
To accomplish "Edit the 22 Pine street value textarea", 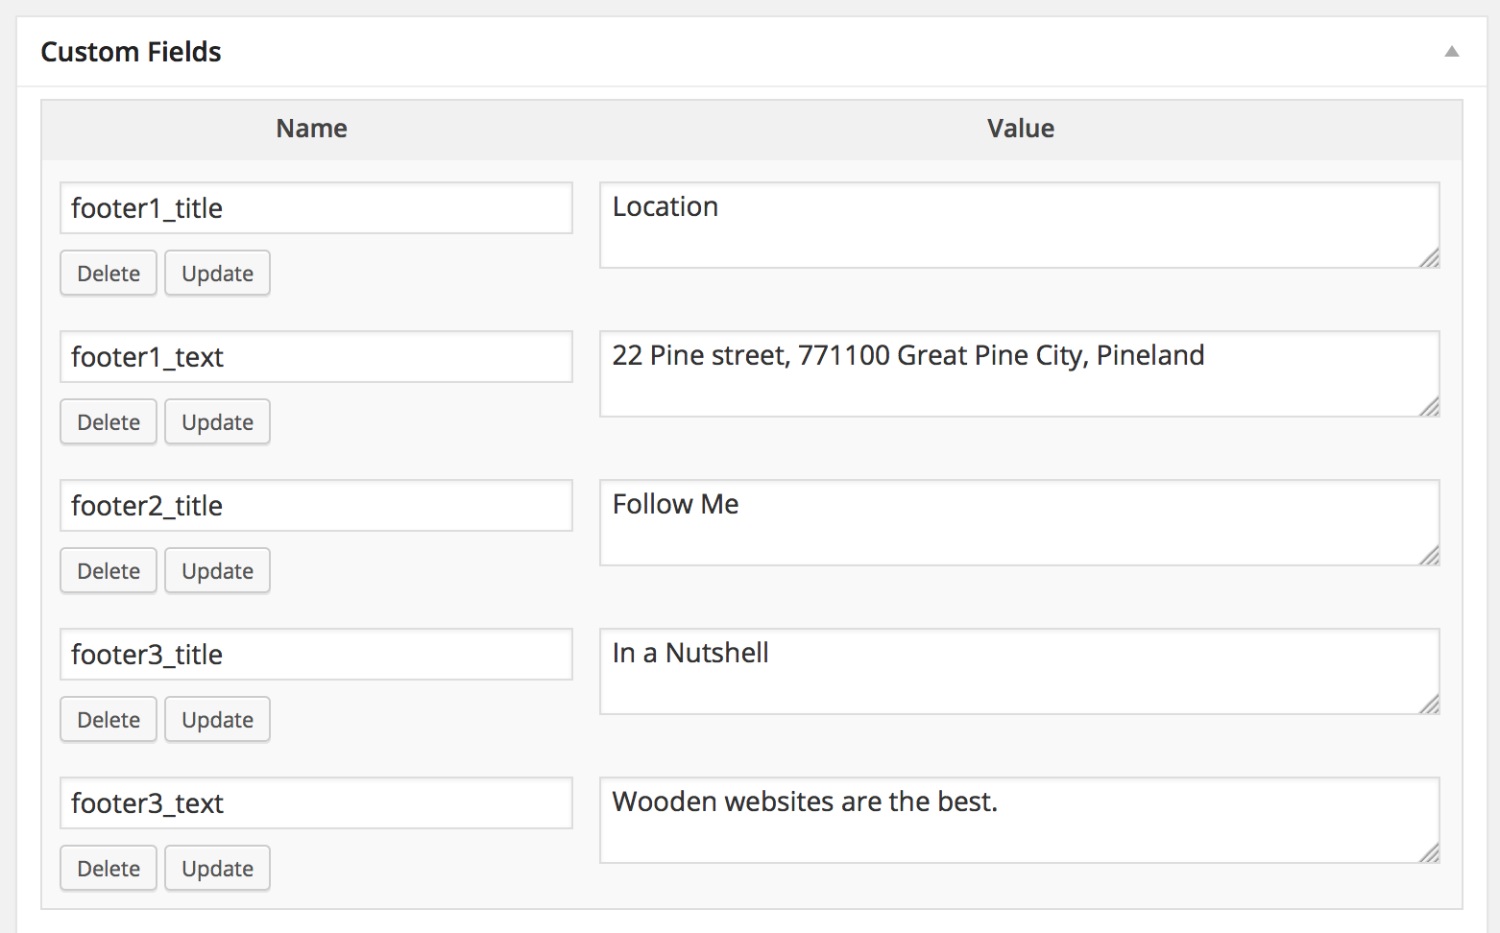I will (x=1019, y=374).
